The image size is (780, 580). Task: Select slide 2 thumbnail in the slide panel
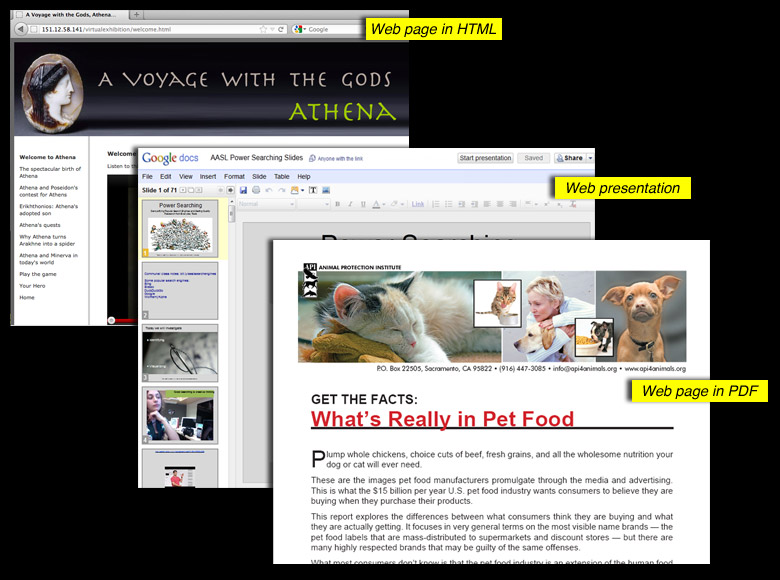[x=180, y=291]
